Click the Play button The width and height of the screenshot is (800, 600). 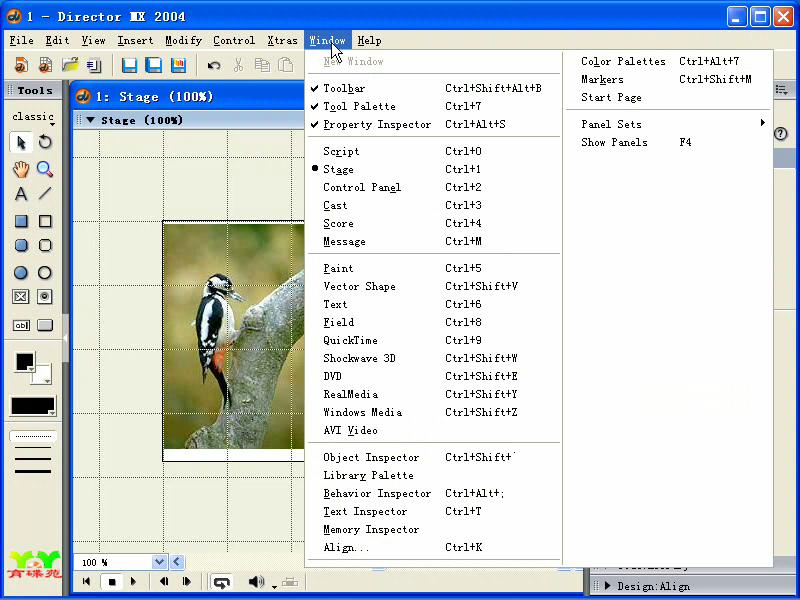(x=134, y=582)
